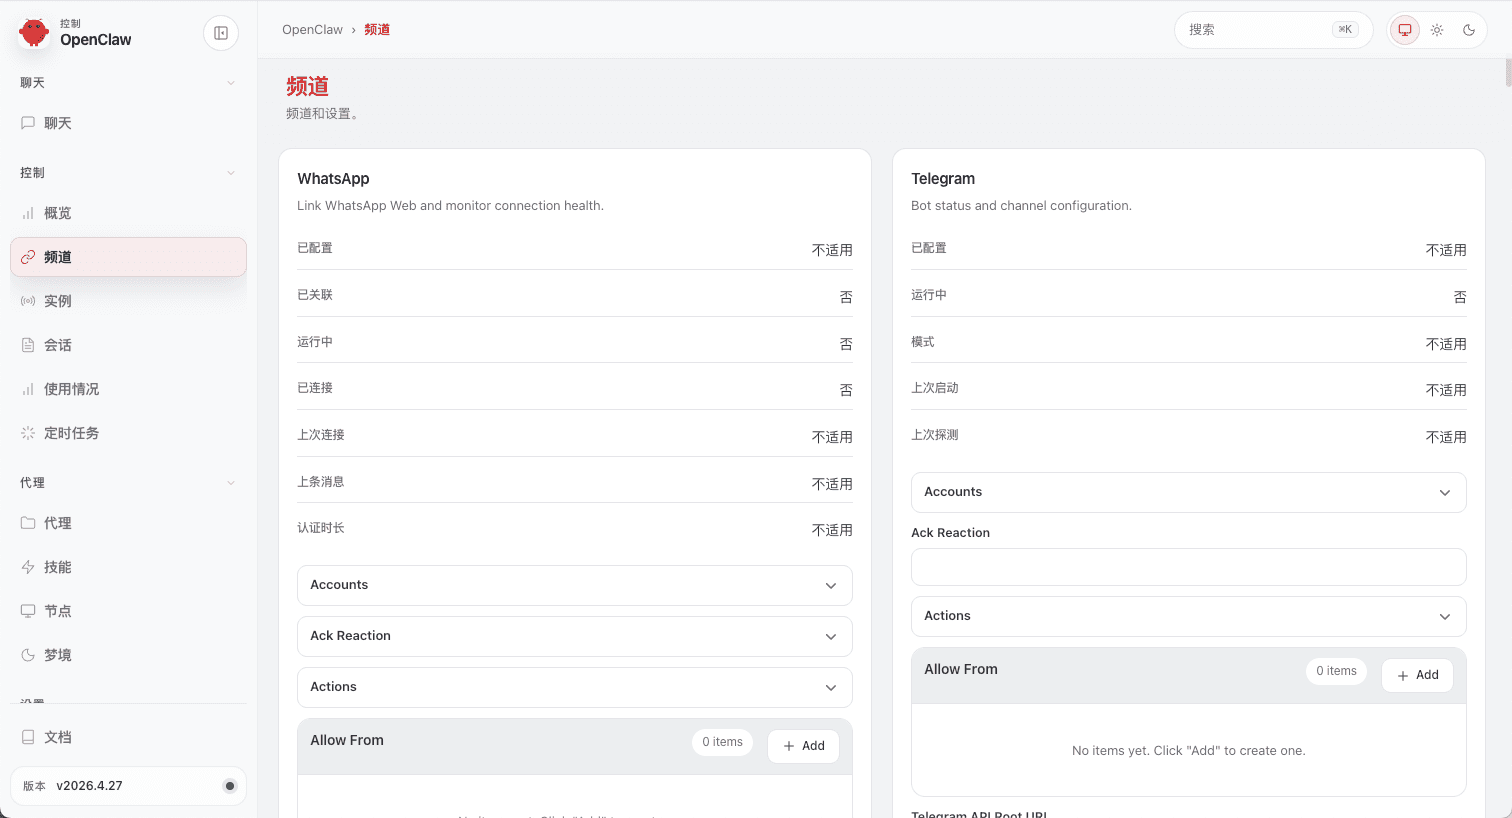Expand WhatsApp Actions section
This screenshot has height=818, width=1512.
pos(575,687)
